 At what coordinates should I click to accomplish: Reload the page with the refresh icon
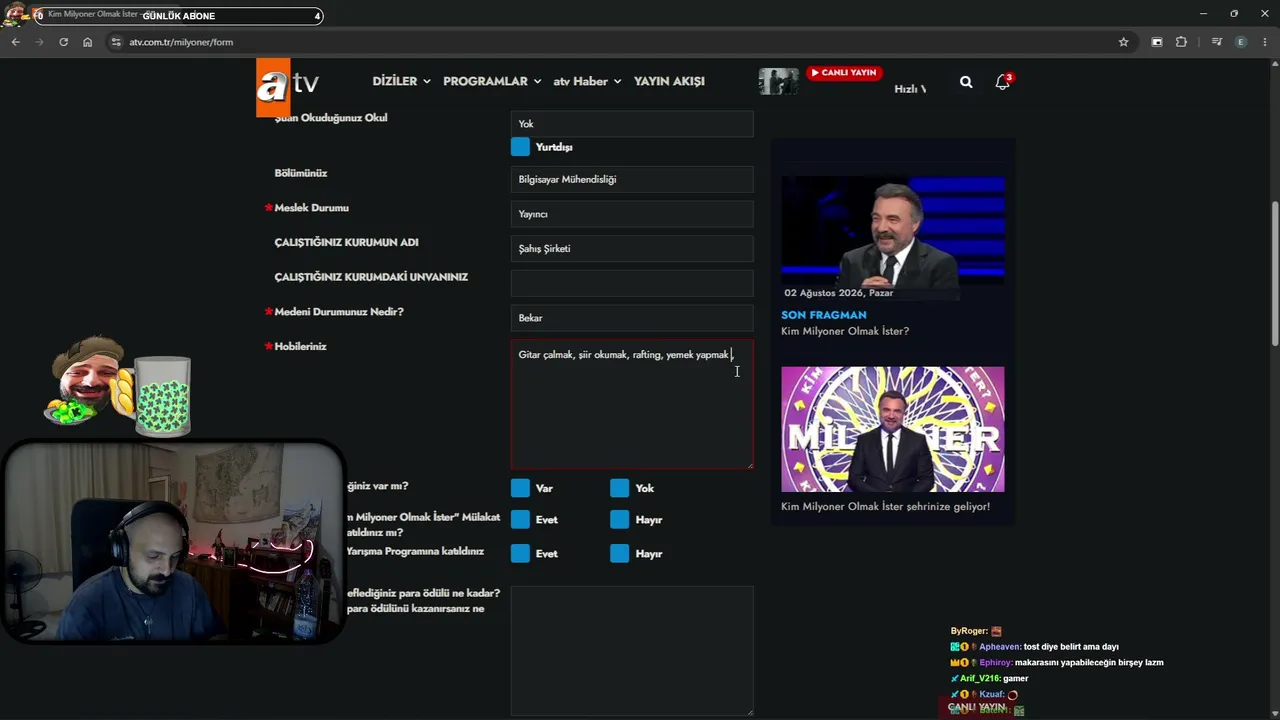coord(63,42)
